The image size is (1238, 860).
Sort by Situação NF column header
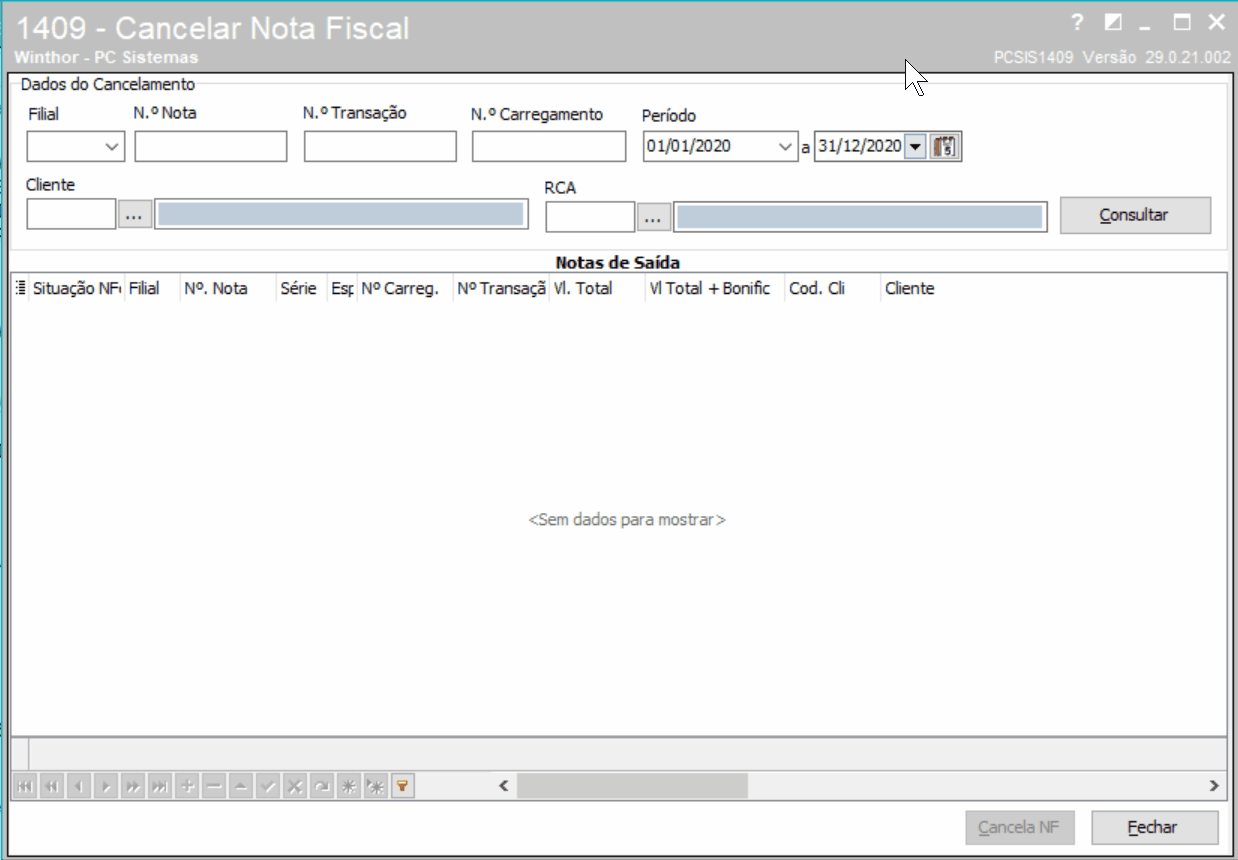tap(77, 288)
